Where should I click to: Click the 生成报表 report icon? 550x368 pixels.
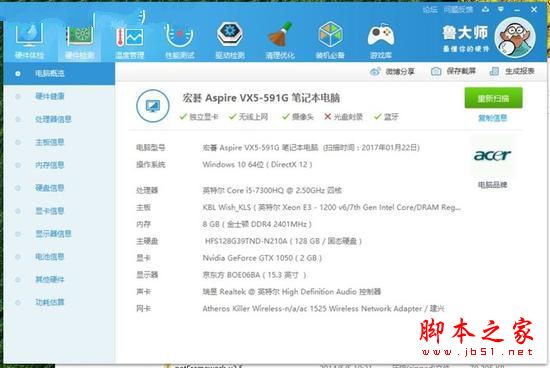pyautogui.click(x=494, y=71)
